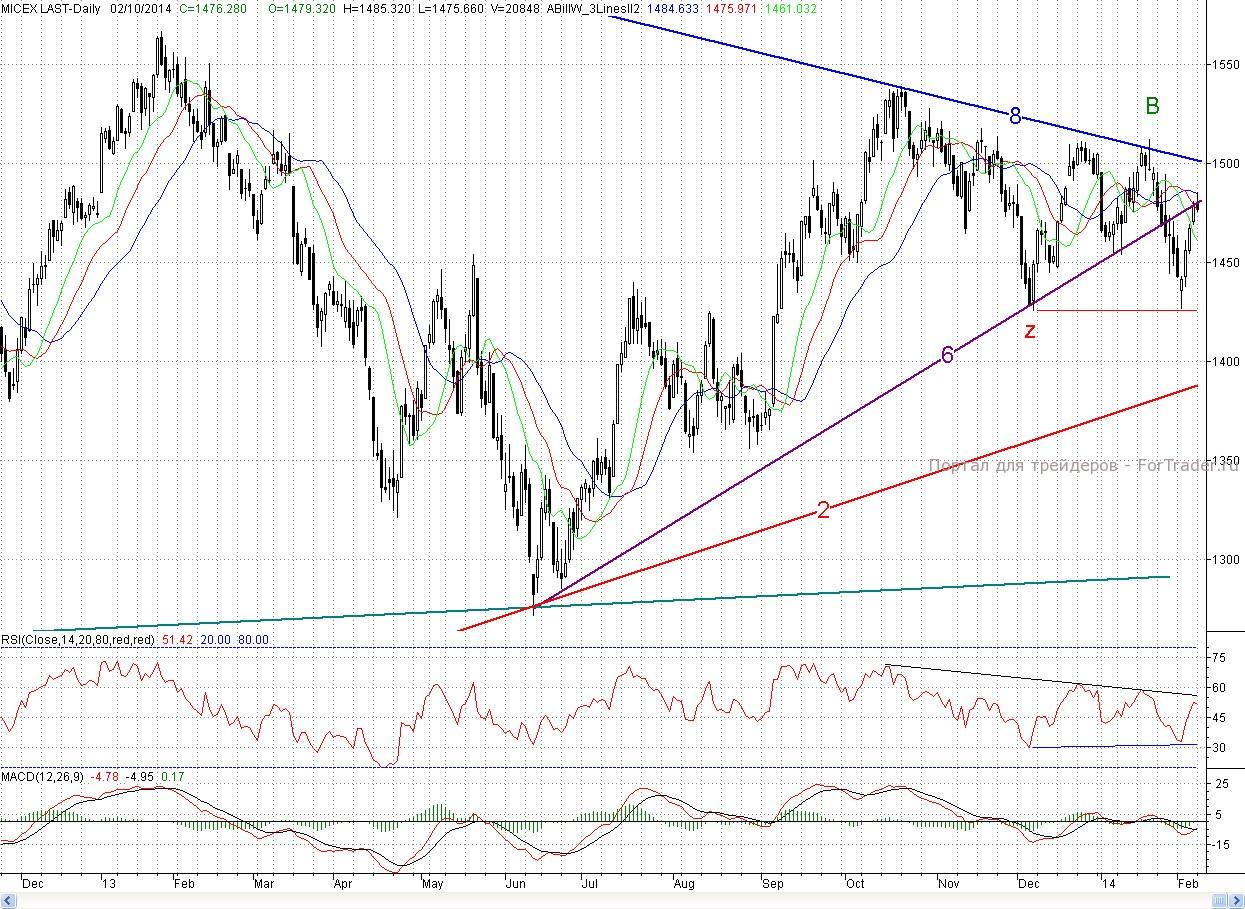Click the 1400 price level on axis
The height and width of the screenshot is (909, 1245).
pos(1225,361)
